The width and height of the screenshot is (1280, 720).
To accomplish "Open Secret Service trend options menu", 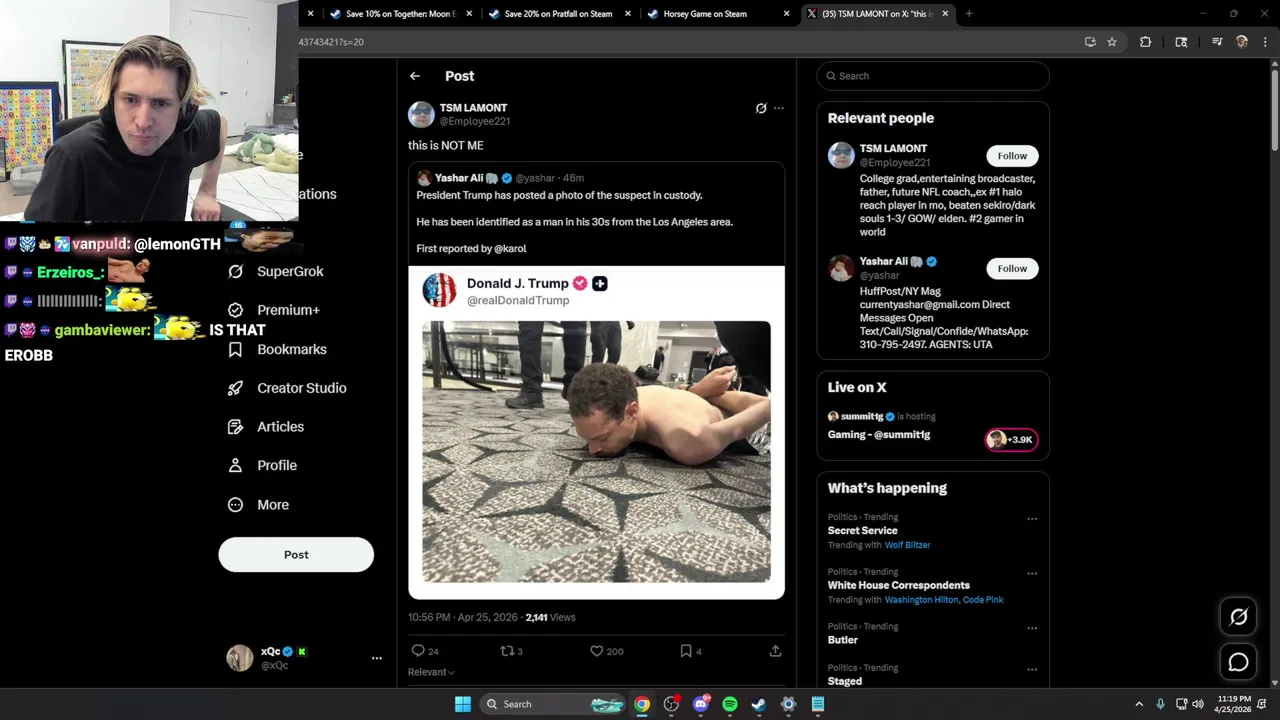I will click(x=1032, y=519).
